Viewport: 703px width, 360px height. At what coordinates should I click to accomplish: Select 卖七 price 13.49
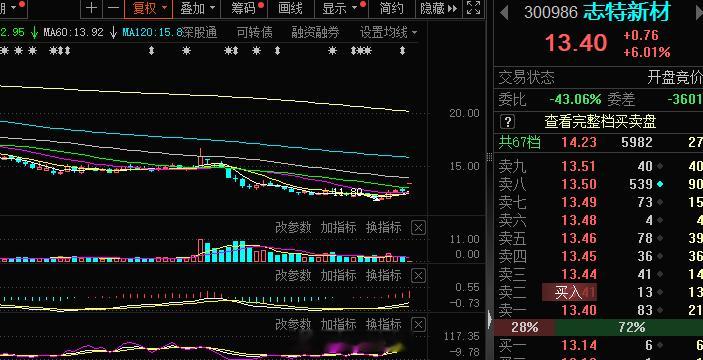tap(579, 202)
